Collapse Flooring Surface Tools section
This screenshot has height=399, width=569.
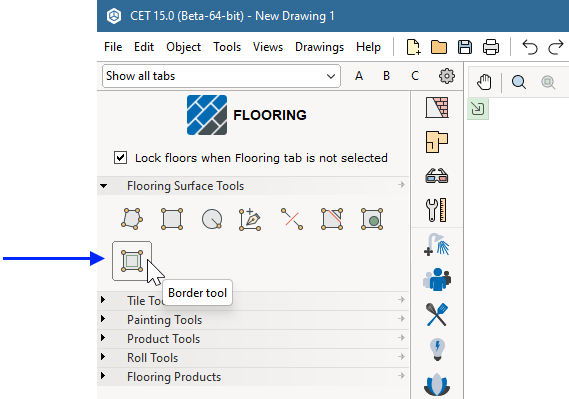[x=104, y=186]
